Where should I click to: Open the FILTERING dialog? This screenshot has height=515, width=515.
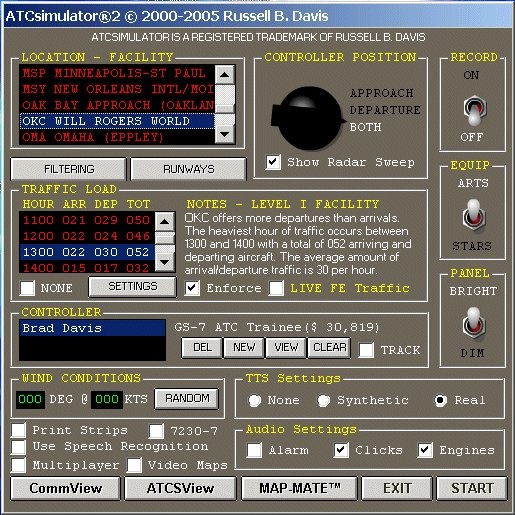69,169
